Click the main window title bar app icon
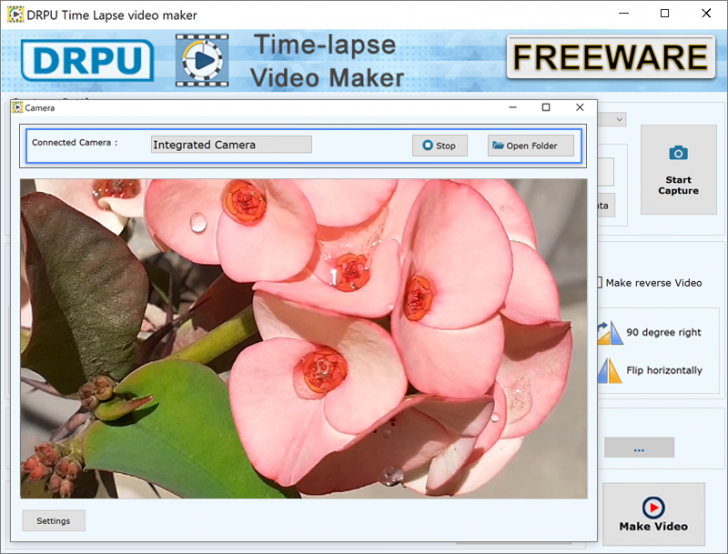 click(15, 14)
